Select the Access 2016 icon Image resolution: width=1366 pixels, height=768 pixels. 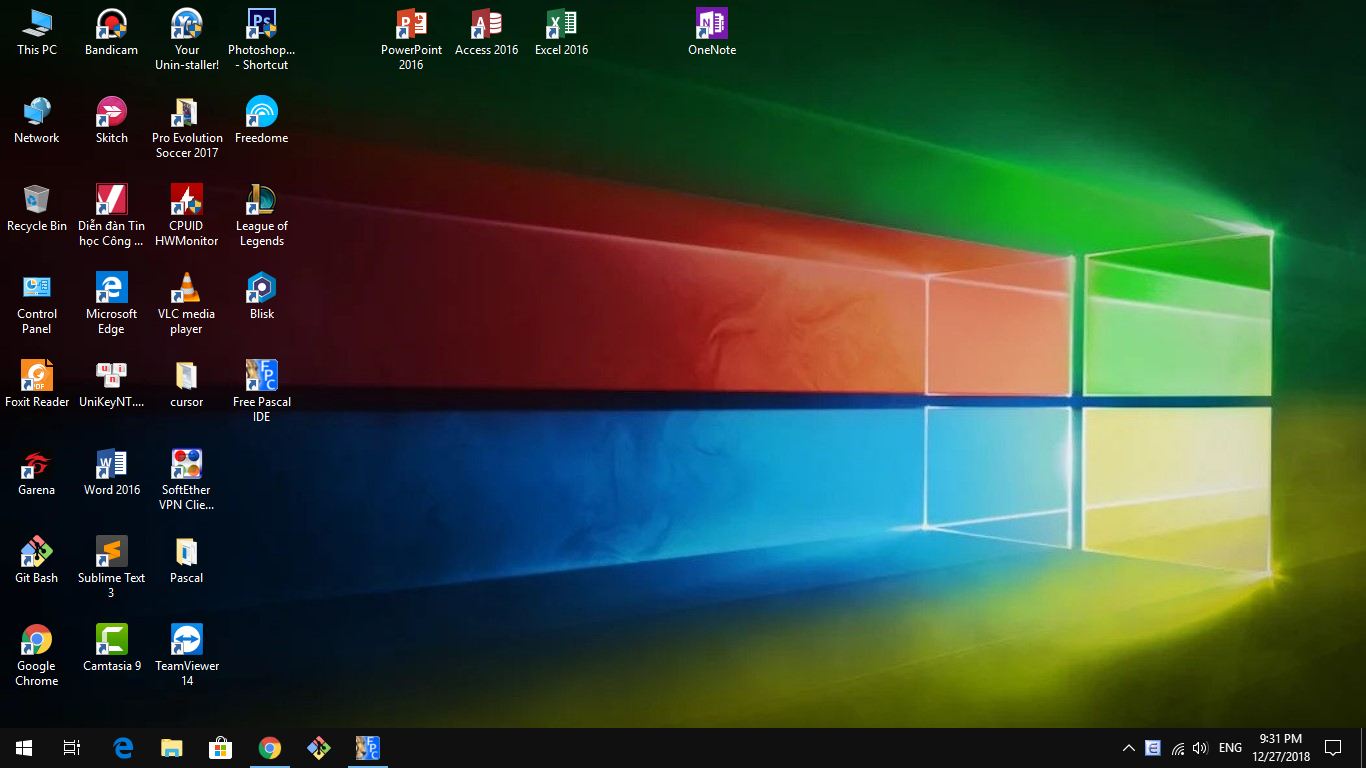[487, 32]
